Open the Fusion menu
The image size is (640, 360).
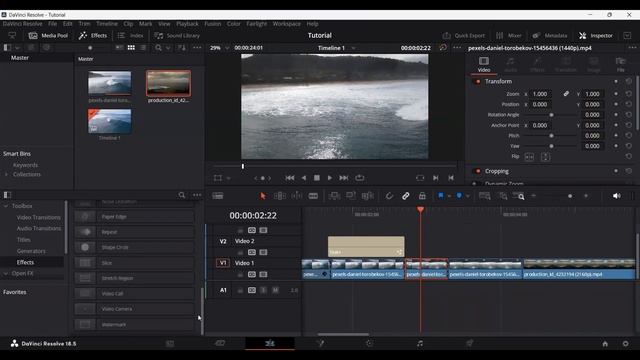213,24
